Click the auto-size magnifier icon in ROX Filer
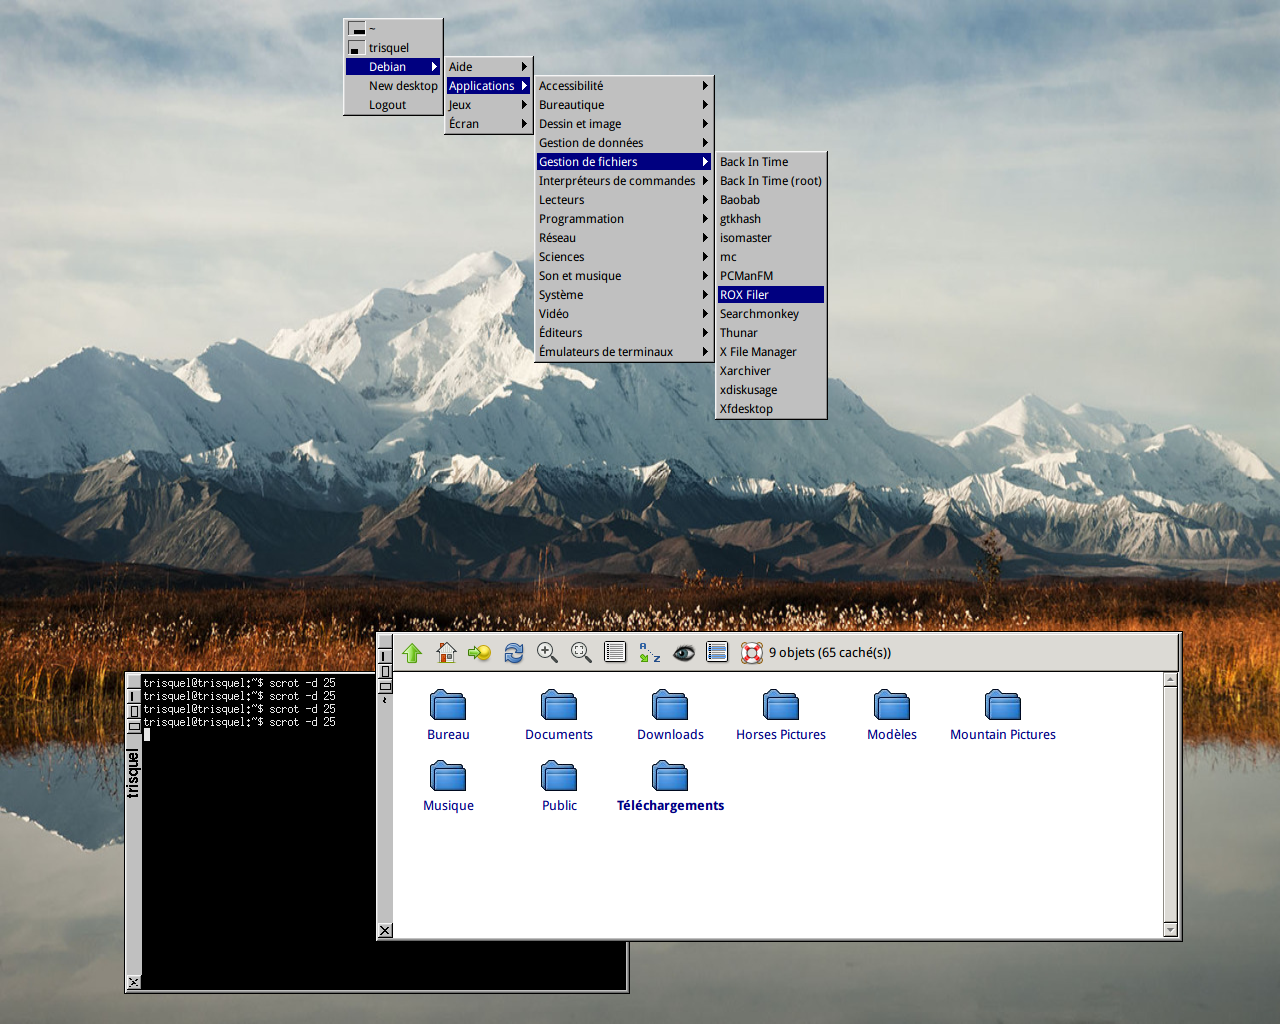The image size is (1280, 1024). 581,653
